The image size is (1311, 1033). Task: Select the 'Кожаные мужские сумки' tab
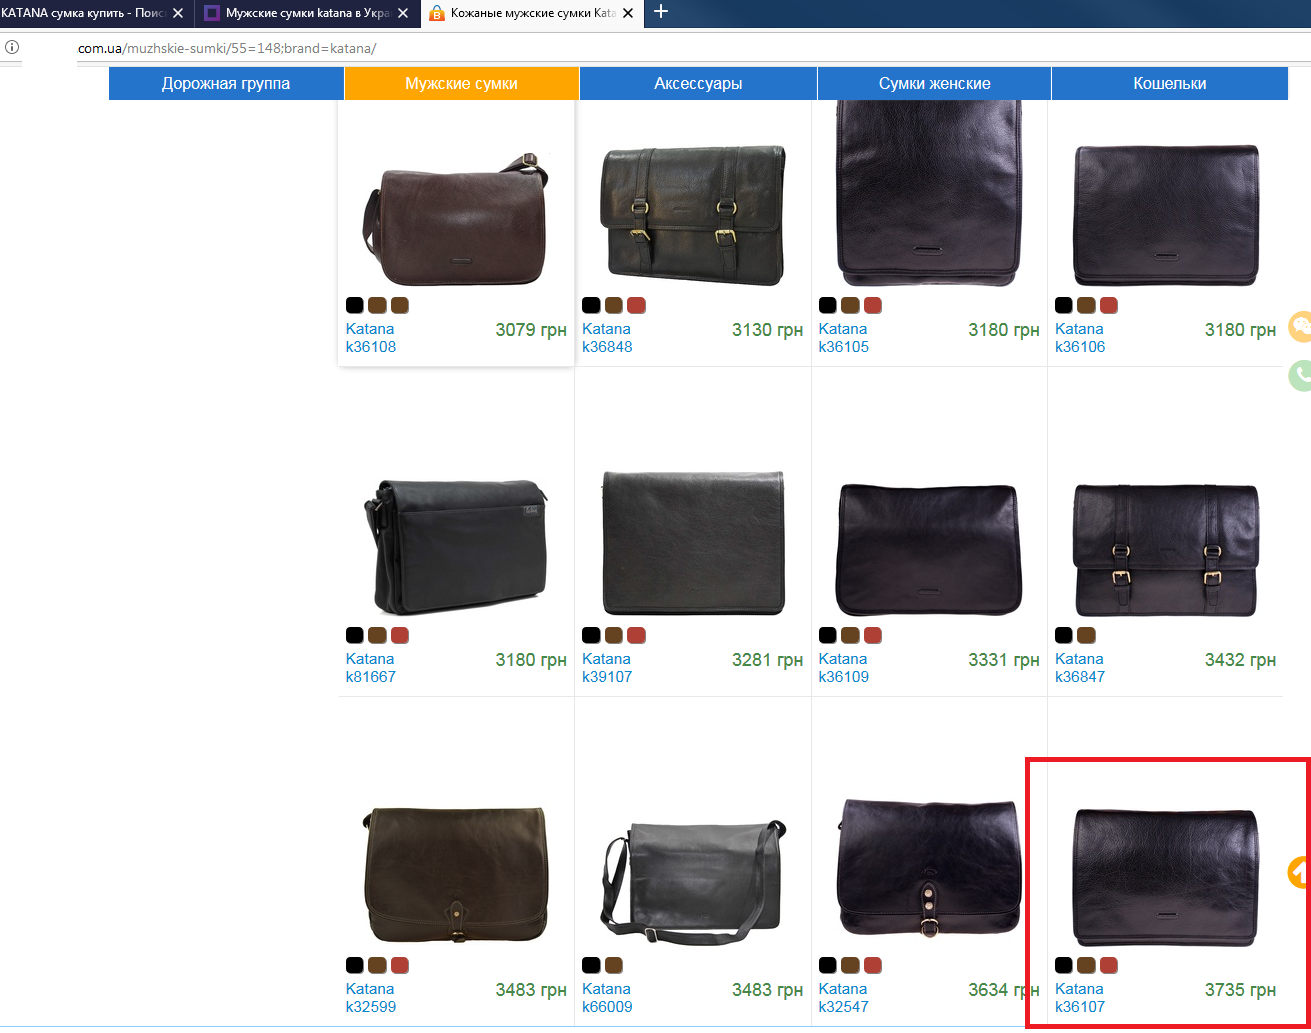pos(533,13)
